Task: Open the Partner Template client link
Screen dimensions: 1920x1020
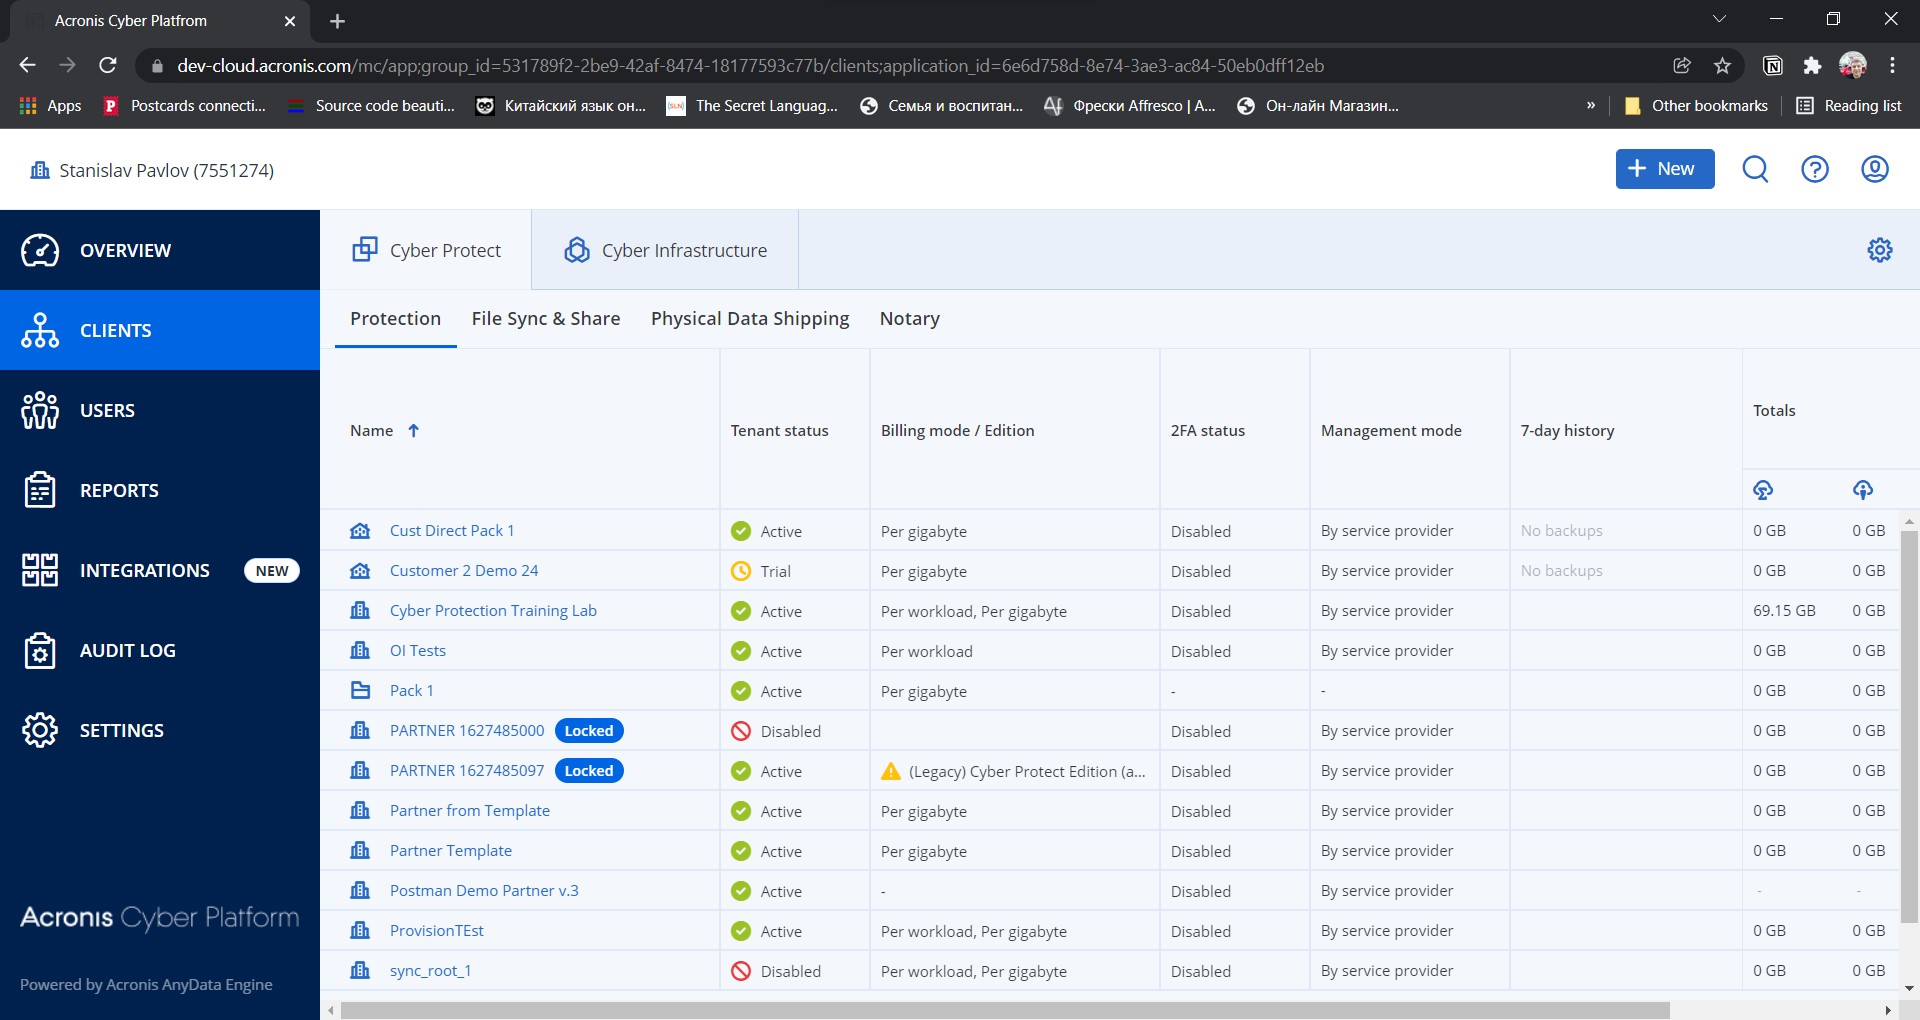Action: [x=451, y=850]
